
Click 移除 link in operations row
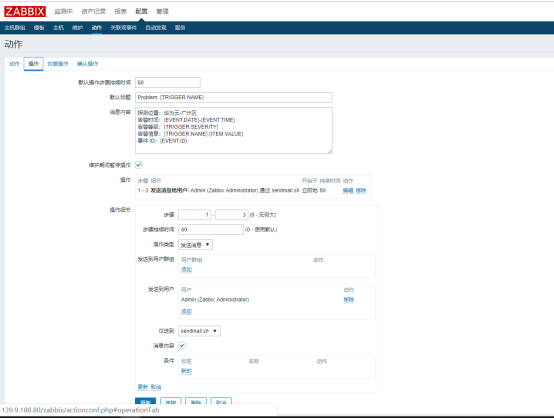(x=361, y=190)
